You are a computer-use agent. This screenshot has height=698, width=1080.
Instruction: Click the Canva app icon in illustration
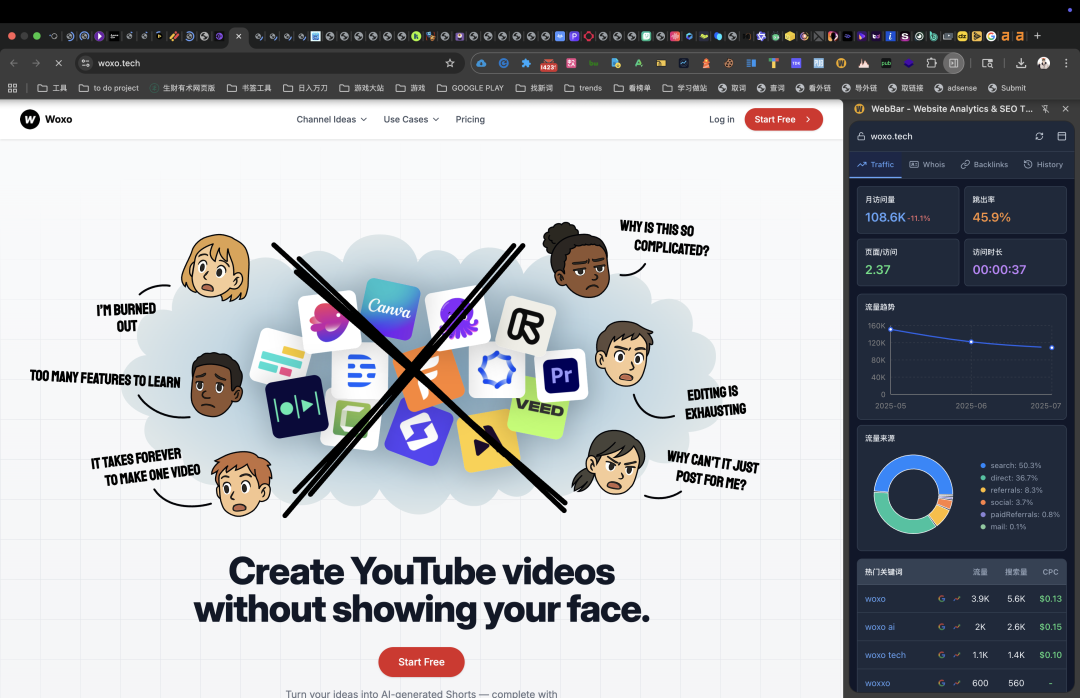point(390,307)
